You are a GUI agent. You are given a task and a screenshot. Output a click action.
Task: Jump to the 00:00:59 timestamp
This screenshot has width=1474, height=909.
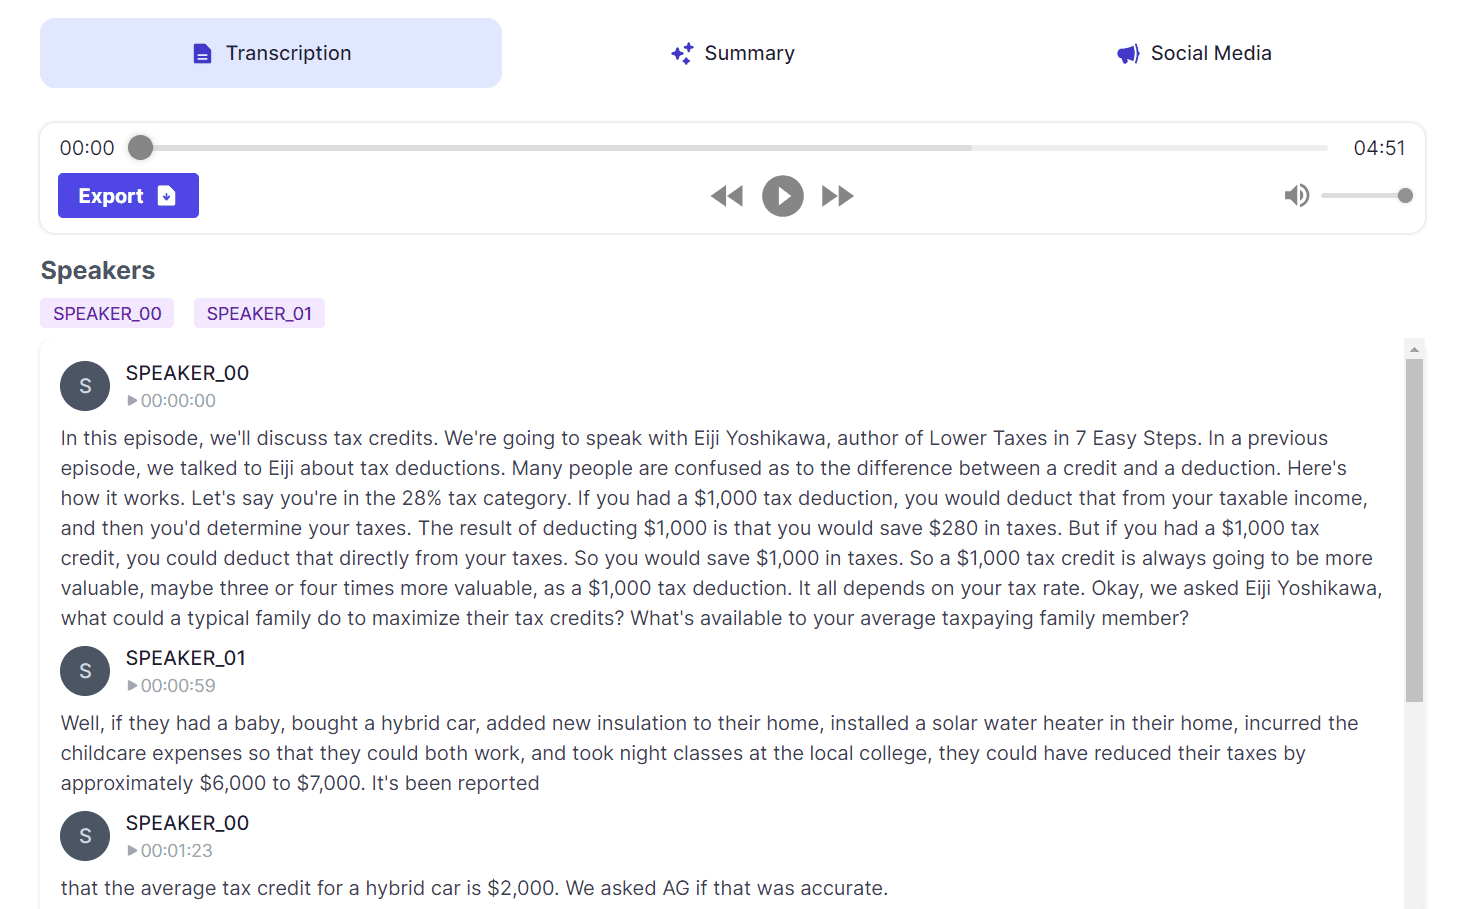[172, 686]
